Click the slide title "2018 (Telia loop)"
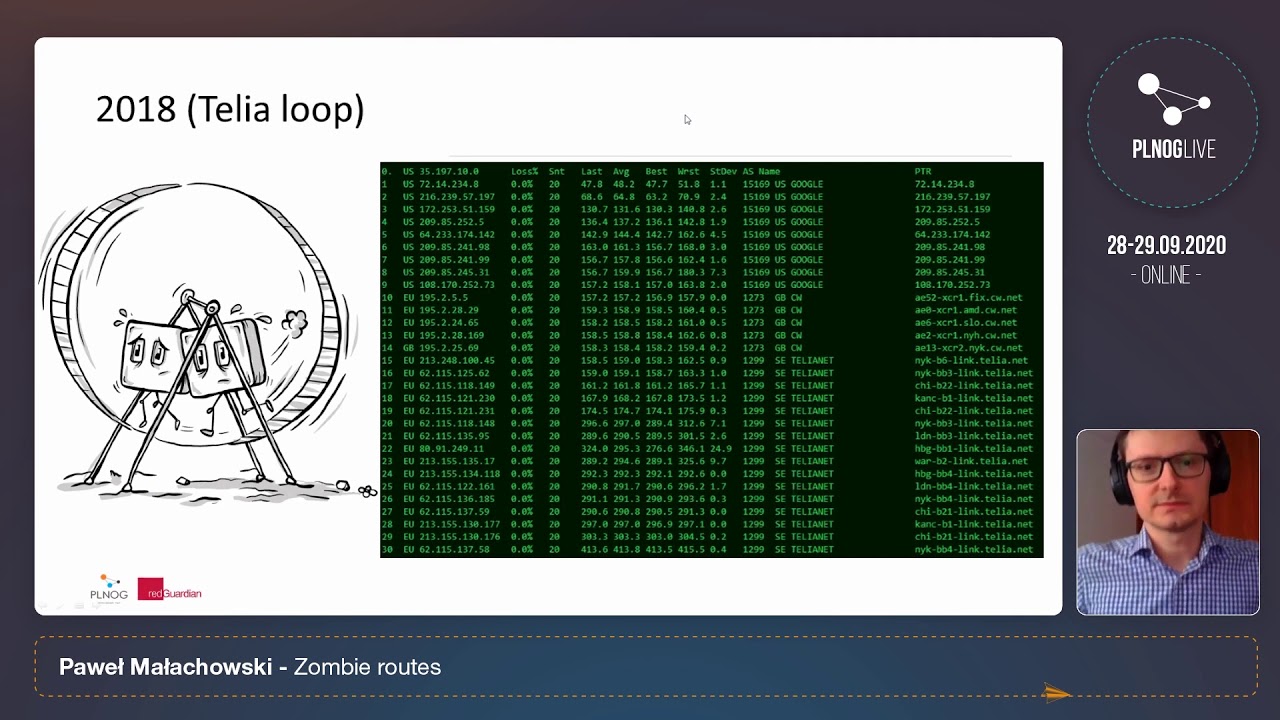Screen dimensions: 1280x720 (x=230, y=108)
